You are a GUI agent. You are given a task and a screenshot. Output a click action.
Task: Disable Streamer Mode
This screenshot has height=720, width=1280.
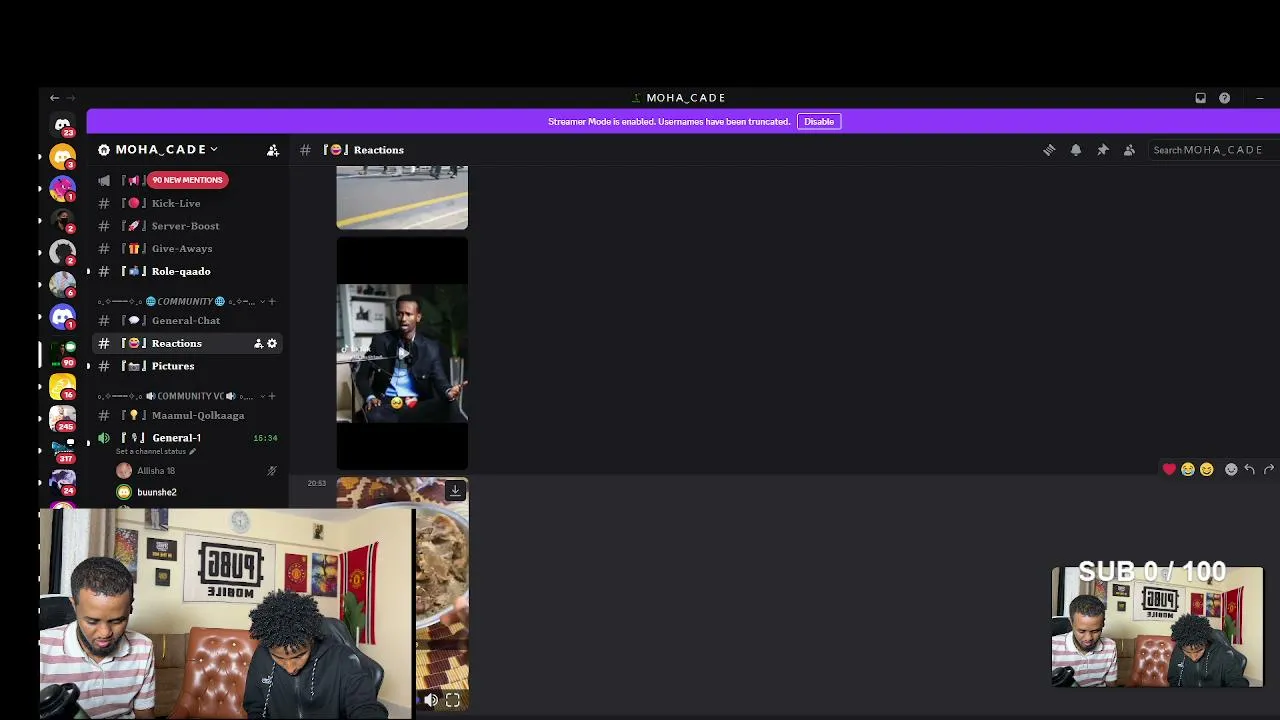click(818, 121)
